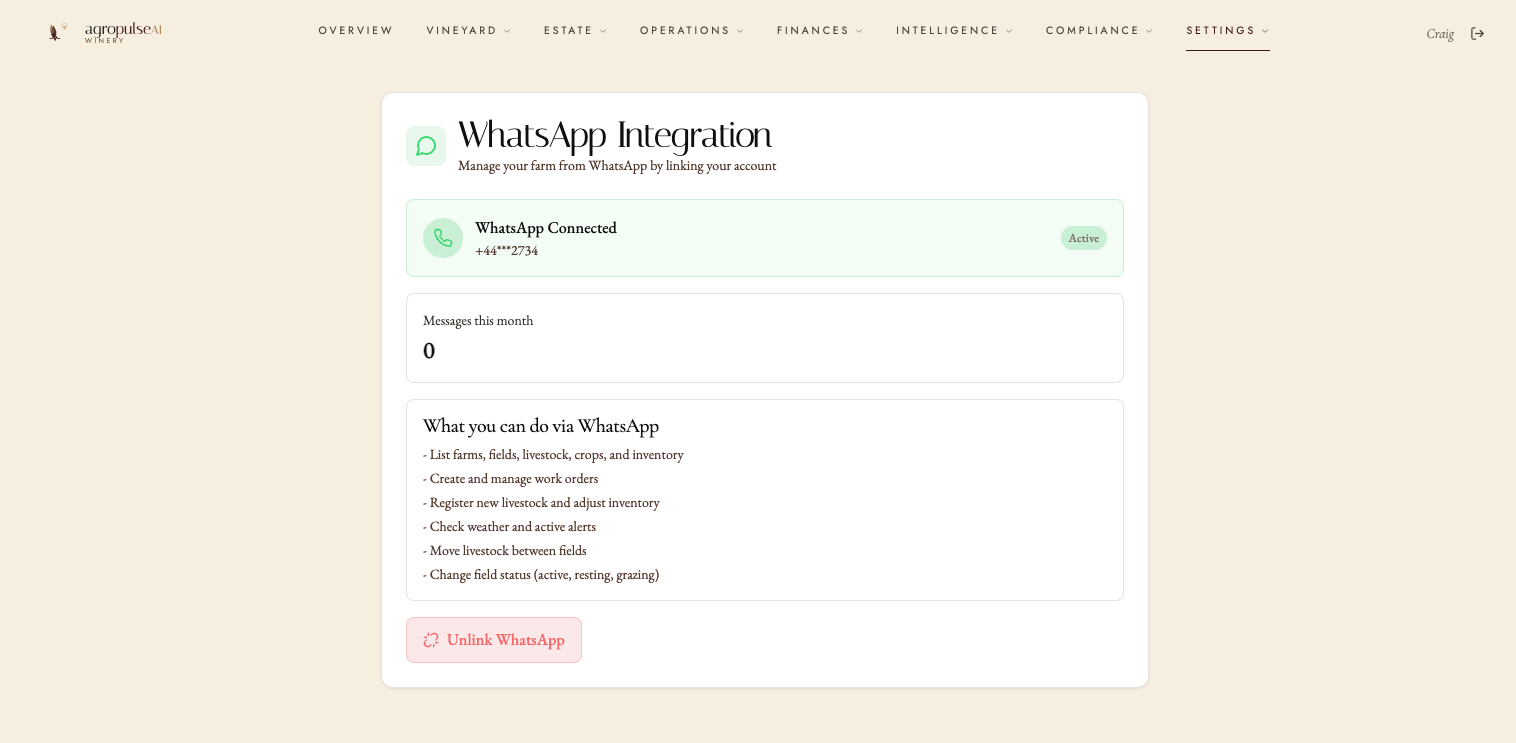Click the WhatsApp Connected label
This screenshot has height=743, width=1516.
tap(546, 228)
